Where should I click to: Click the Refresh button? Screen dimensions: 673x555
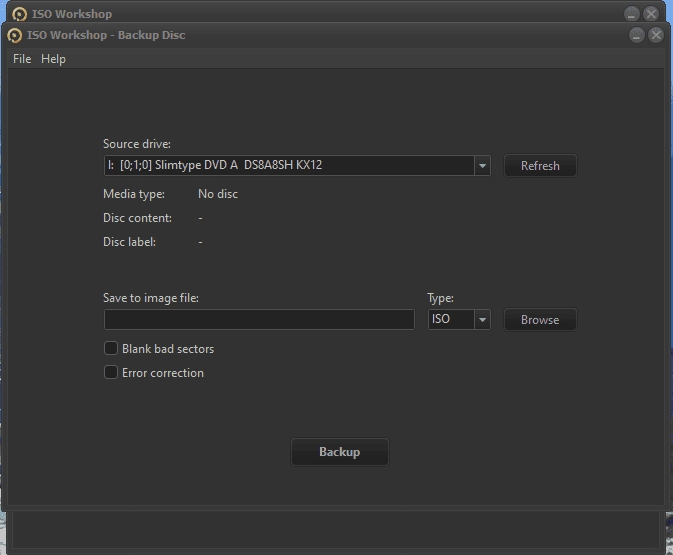[540, 166]
